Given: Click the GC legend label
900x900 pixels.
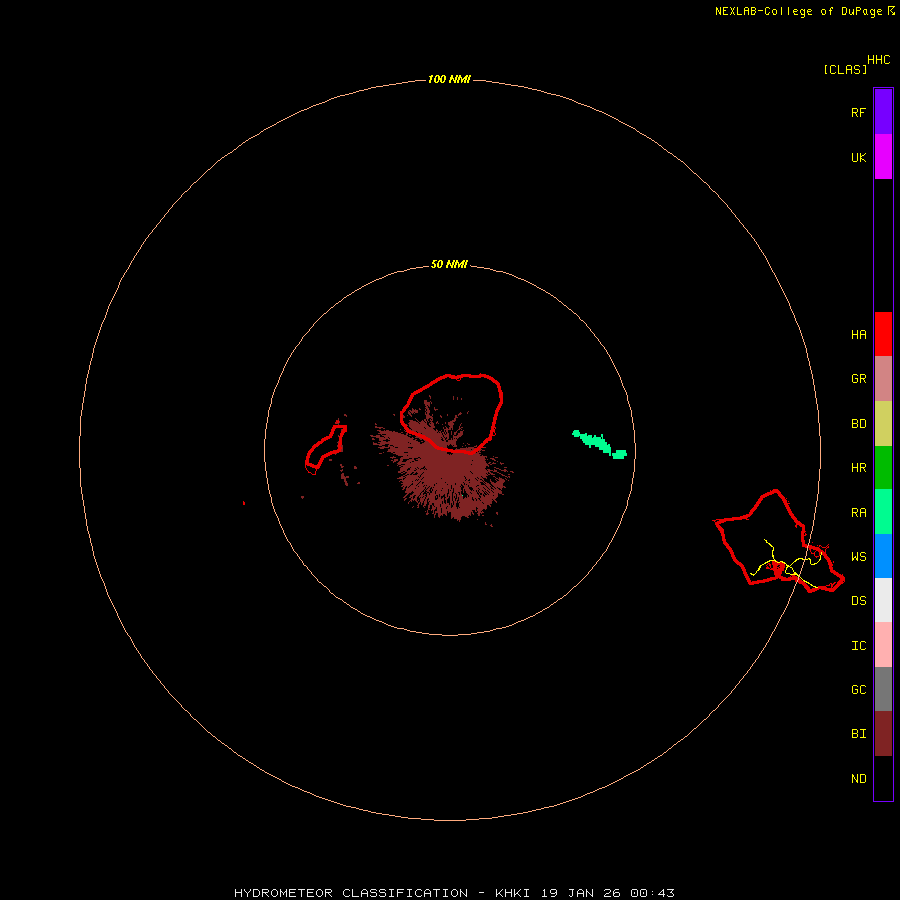Looking at the screenshot, I should [858, 689].
